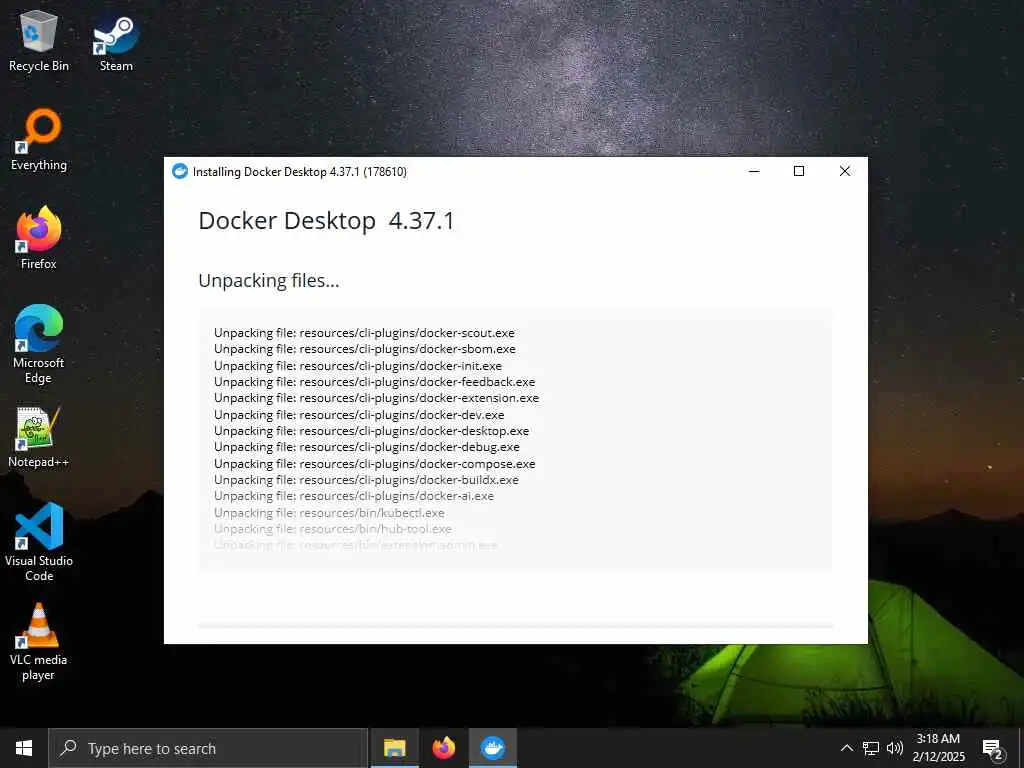Click the Docker Desktop taskbar icon
Screen dimensions: 1024x768
click(493, 748)
